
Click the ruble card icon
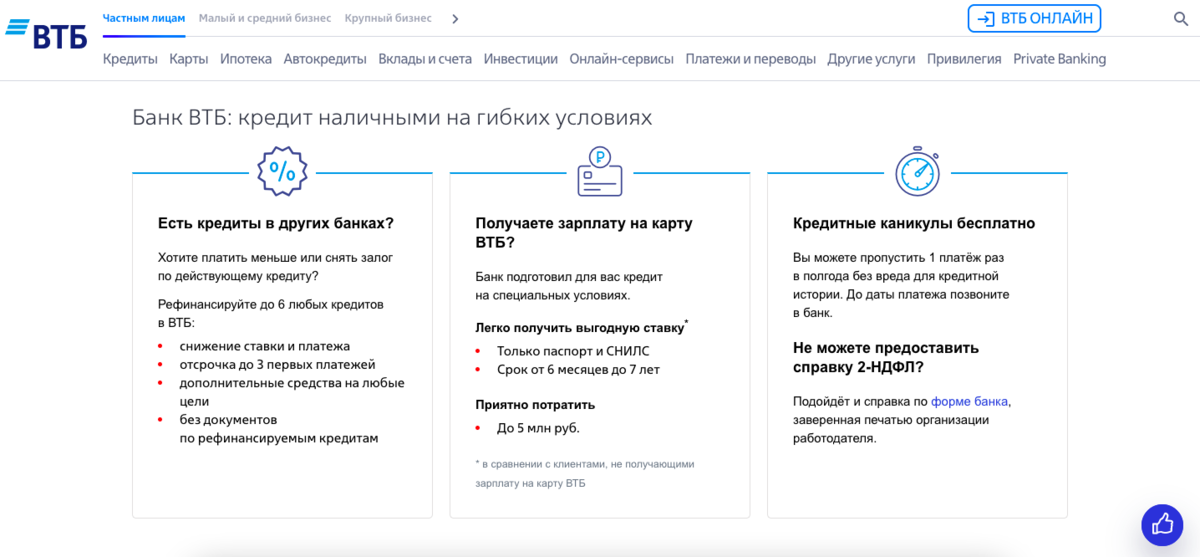(600, 172)
